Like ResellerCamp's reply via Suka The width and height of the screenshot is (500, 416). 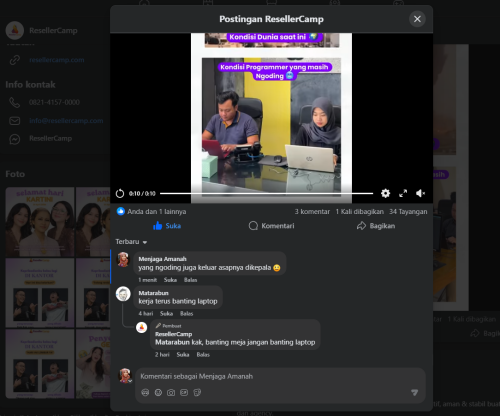183,355
